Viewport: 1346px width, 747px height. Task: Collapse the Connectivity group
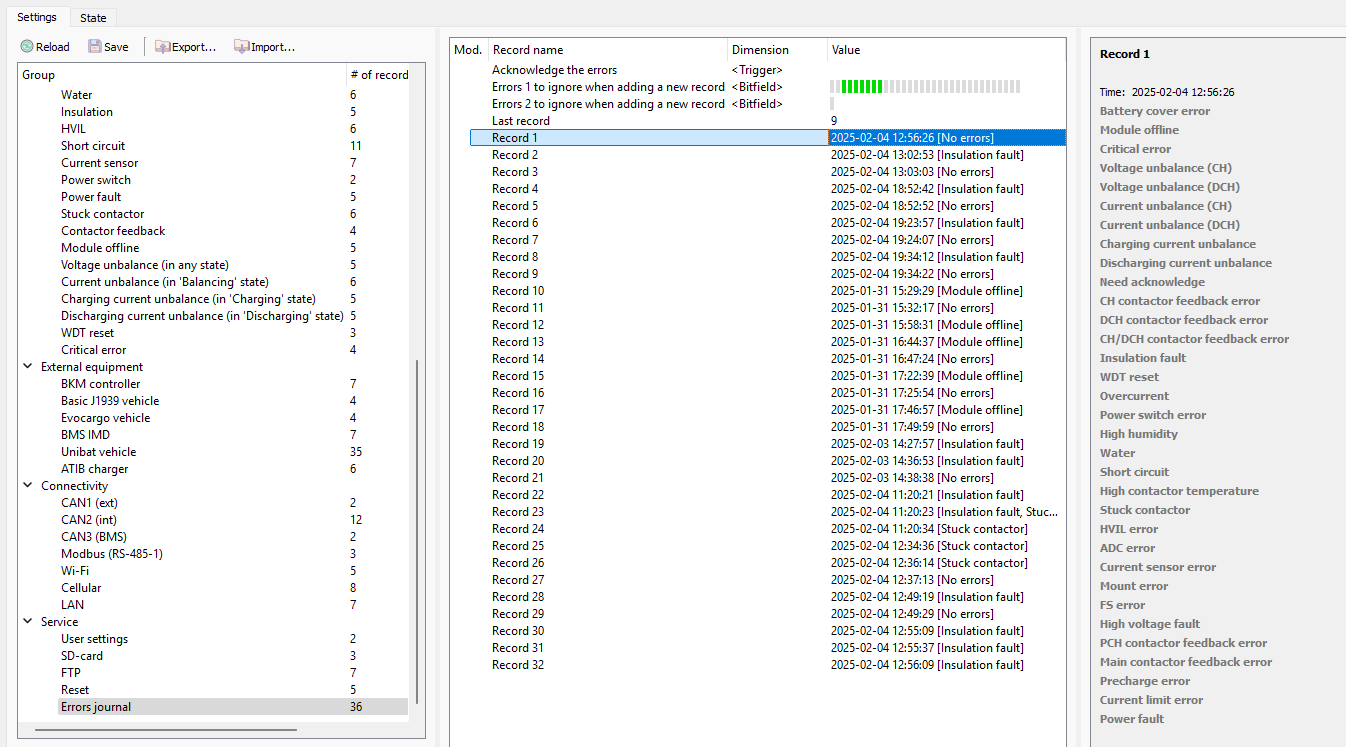(27, 486)
